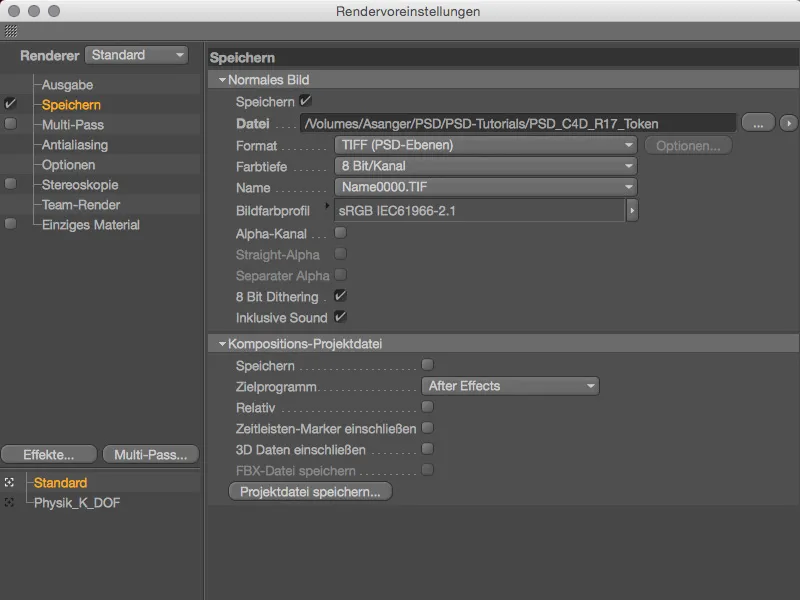Select Multi-Pass in the settings list
Image resolution: width=800 pixels, height=600 pixels.
tap(72, 124)
